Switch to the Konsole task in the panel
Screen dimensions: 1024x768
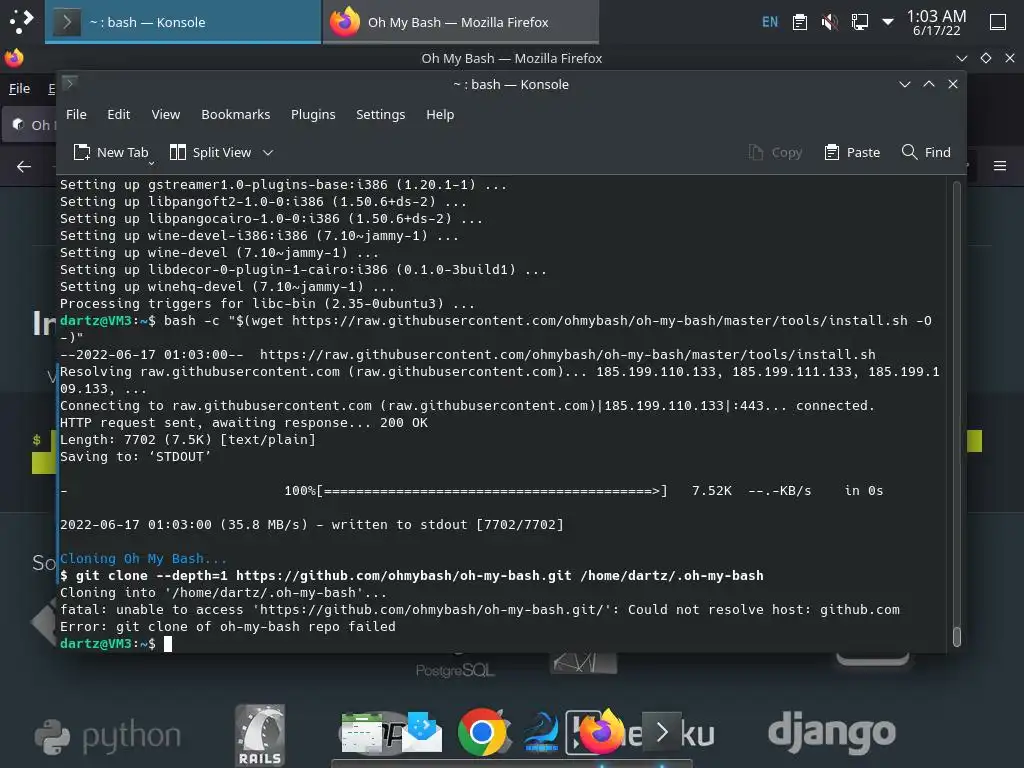pos(183,22)
